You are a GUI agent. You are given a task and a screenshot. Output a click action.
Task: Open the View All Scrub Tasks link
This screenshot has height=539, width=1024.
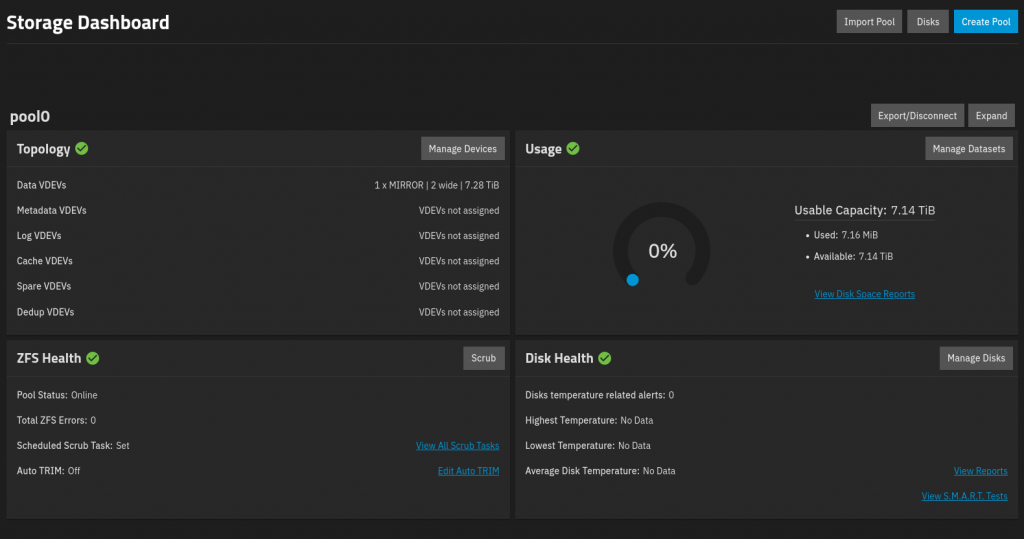click(457, 446)
